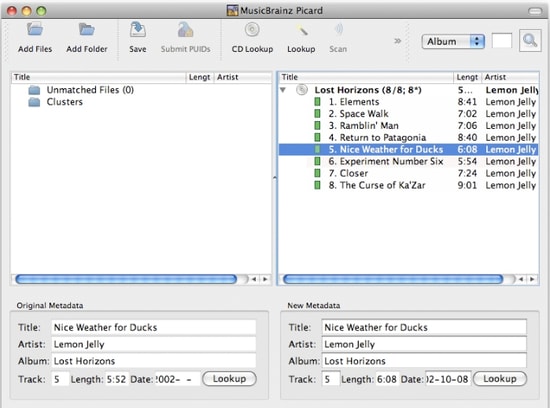550x408 pixels.
Task: Click left pane scrollbar left arrow
Action: click(254, 279)
